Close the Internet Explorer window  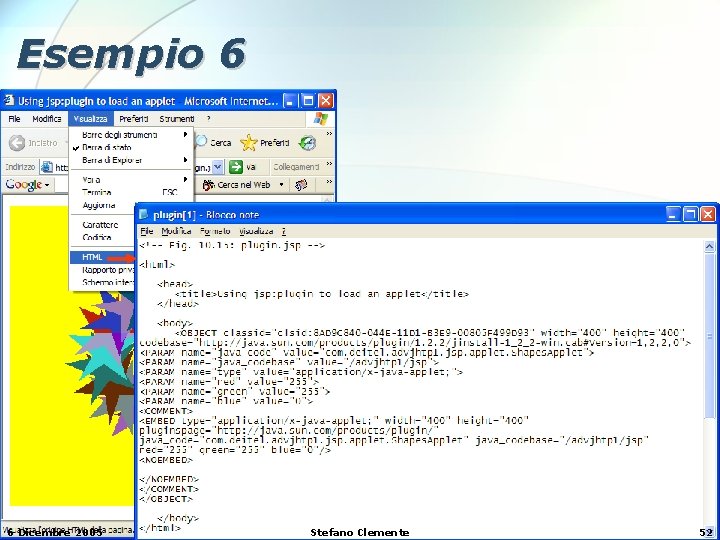click(x=326, y=100)
